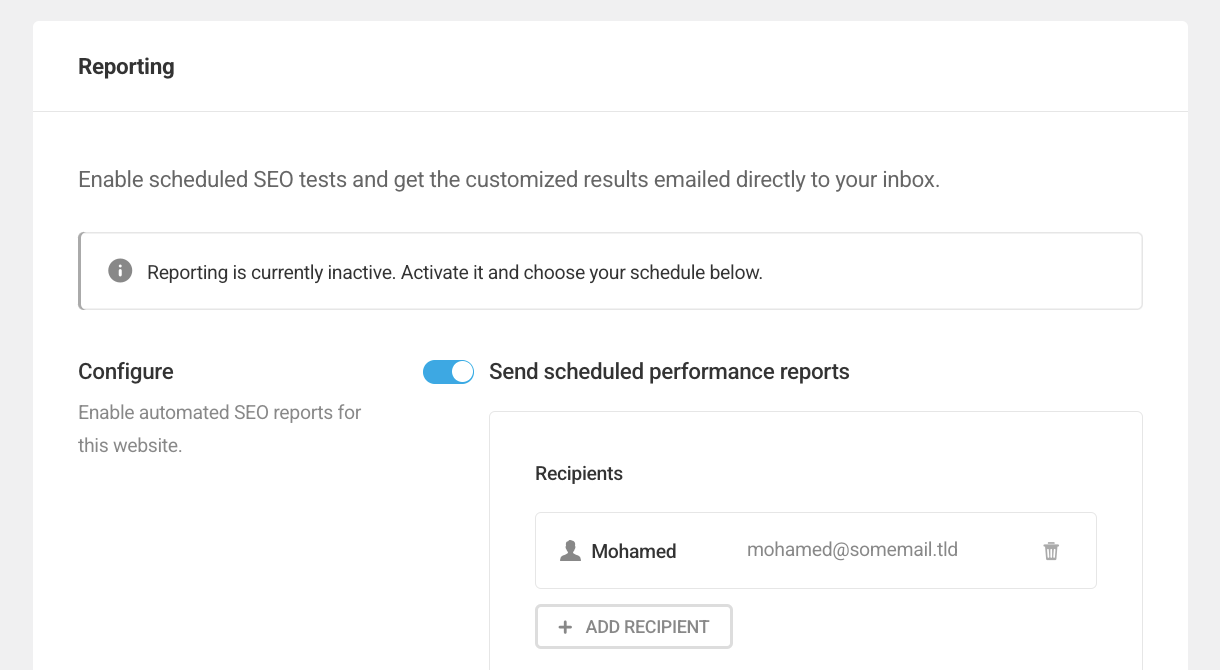Viewport: 1220px width, 670px height.
Task: Click the Activate it instruction message
Action: (455, 271)
